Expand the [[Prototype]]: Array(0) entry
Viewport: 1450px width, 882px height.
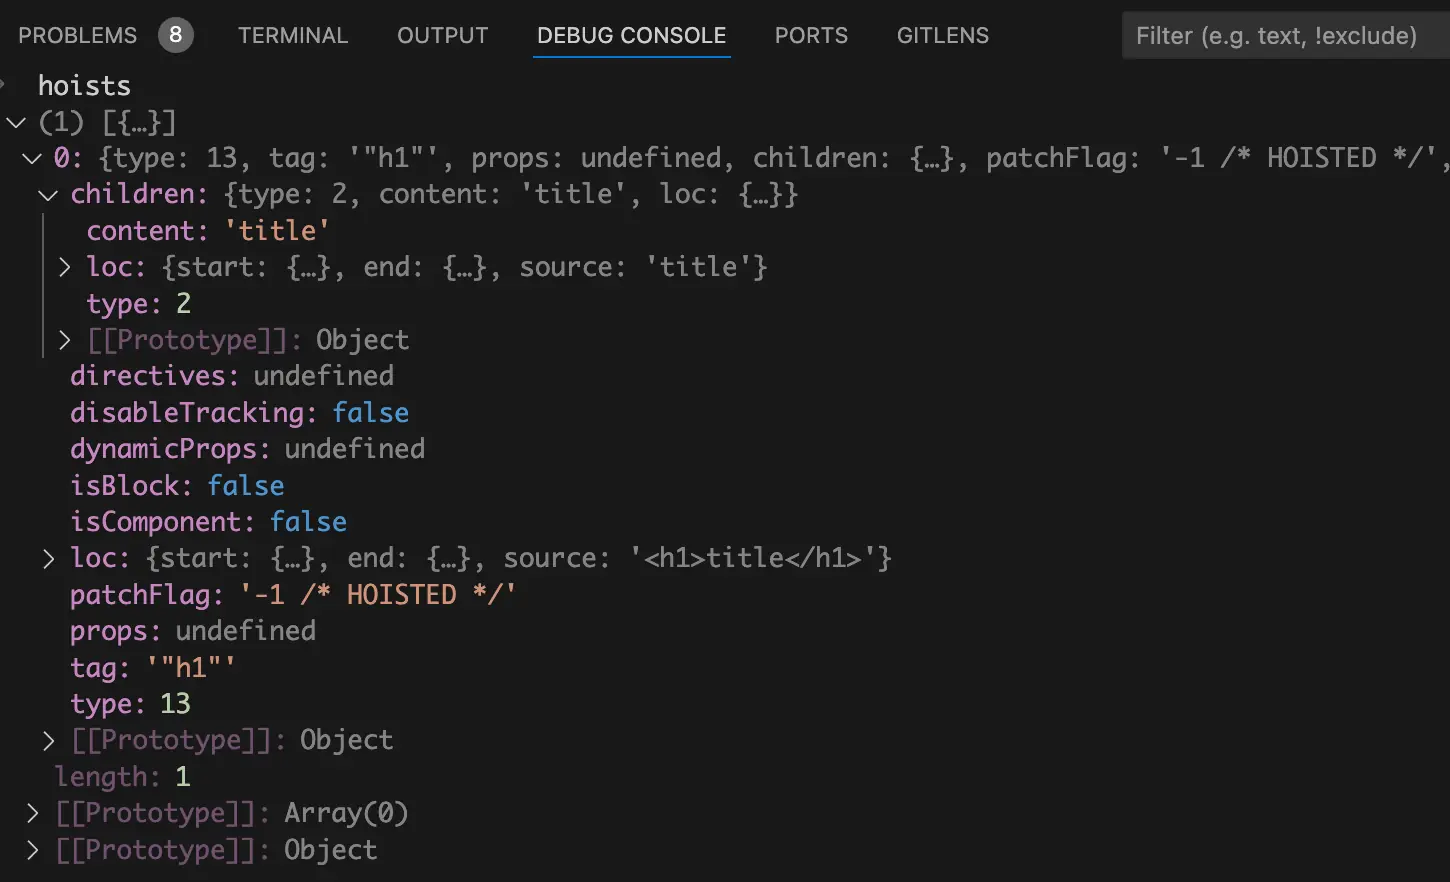pyautogui.click(x=33, y=813)
